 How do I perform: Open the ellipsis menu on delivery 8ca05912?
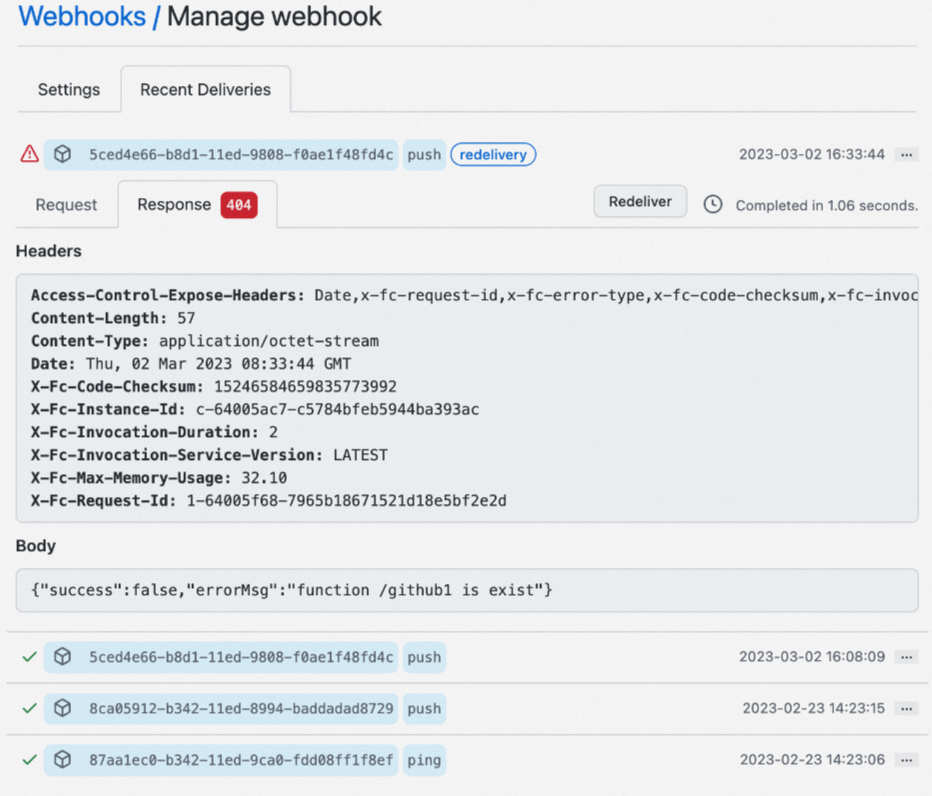point(906,708)
